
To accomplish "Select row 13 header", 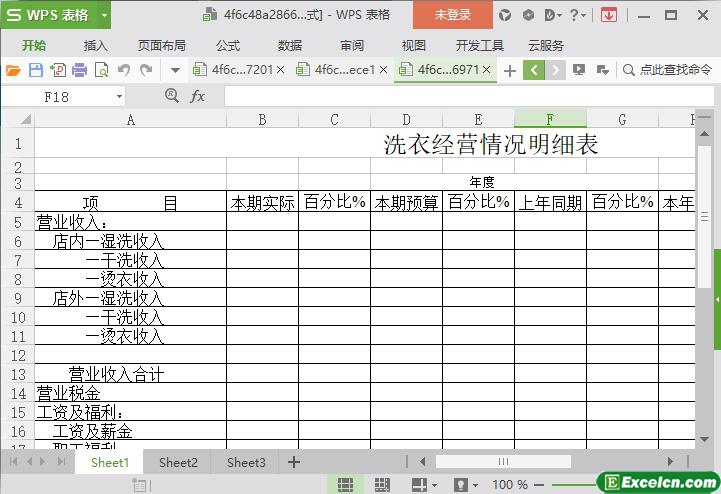I will 18,374.
